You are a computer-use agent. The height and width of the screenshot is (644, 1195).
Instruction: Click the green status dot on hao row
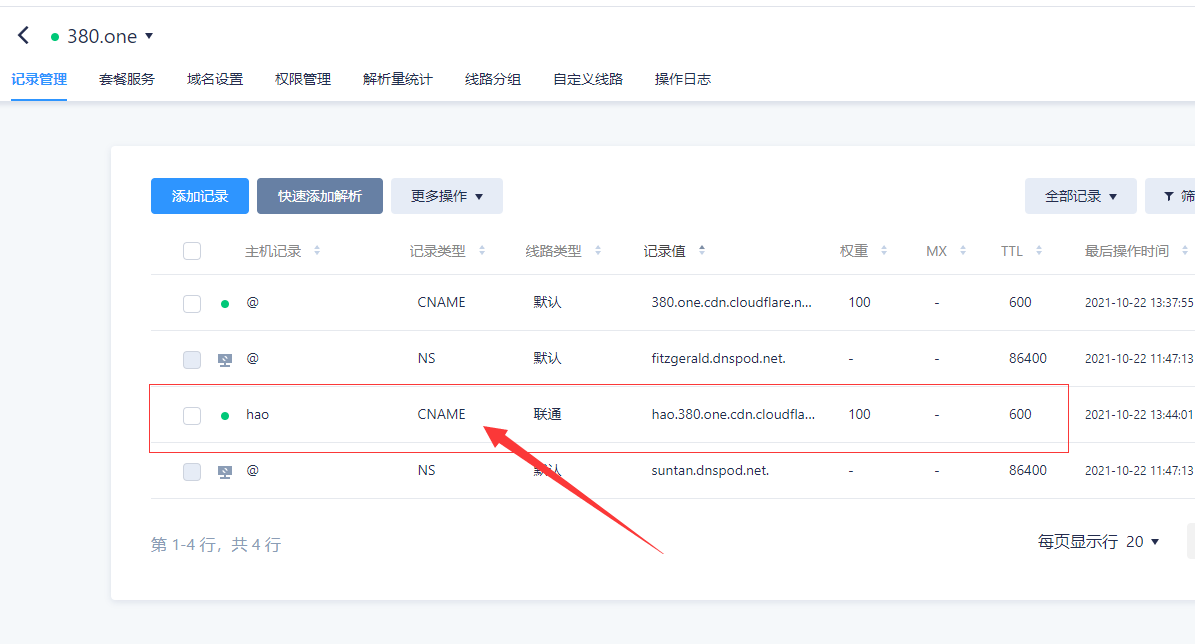coord(225,415)
